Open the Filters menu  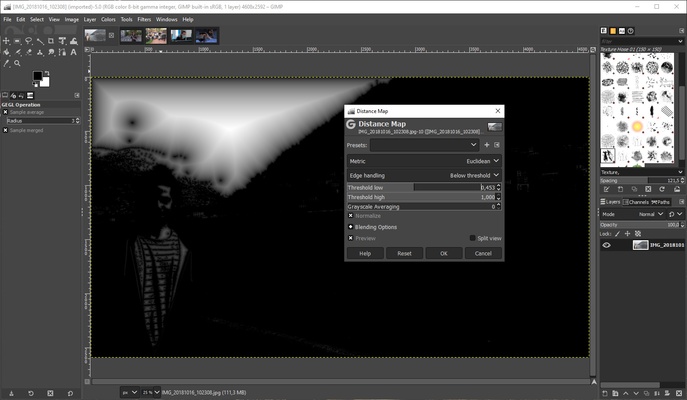point(144,19)
